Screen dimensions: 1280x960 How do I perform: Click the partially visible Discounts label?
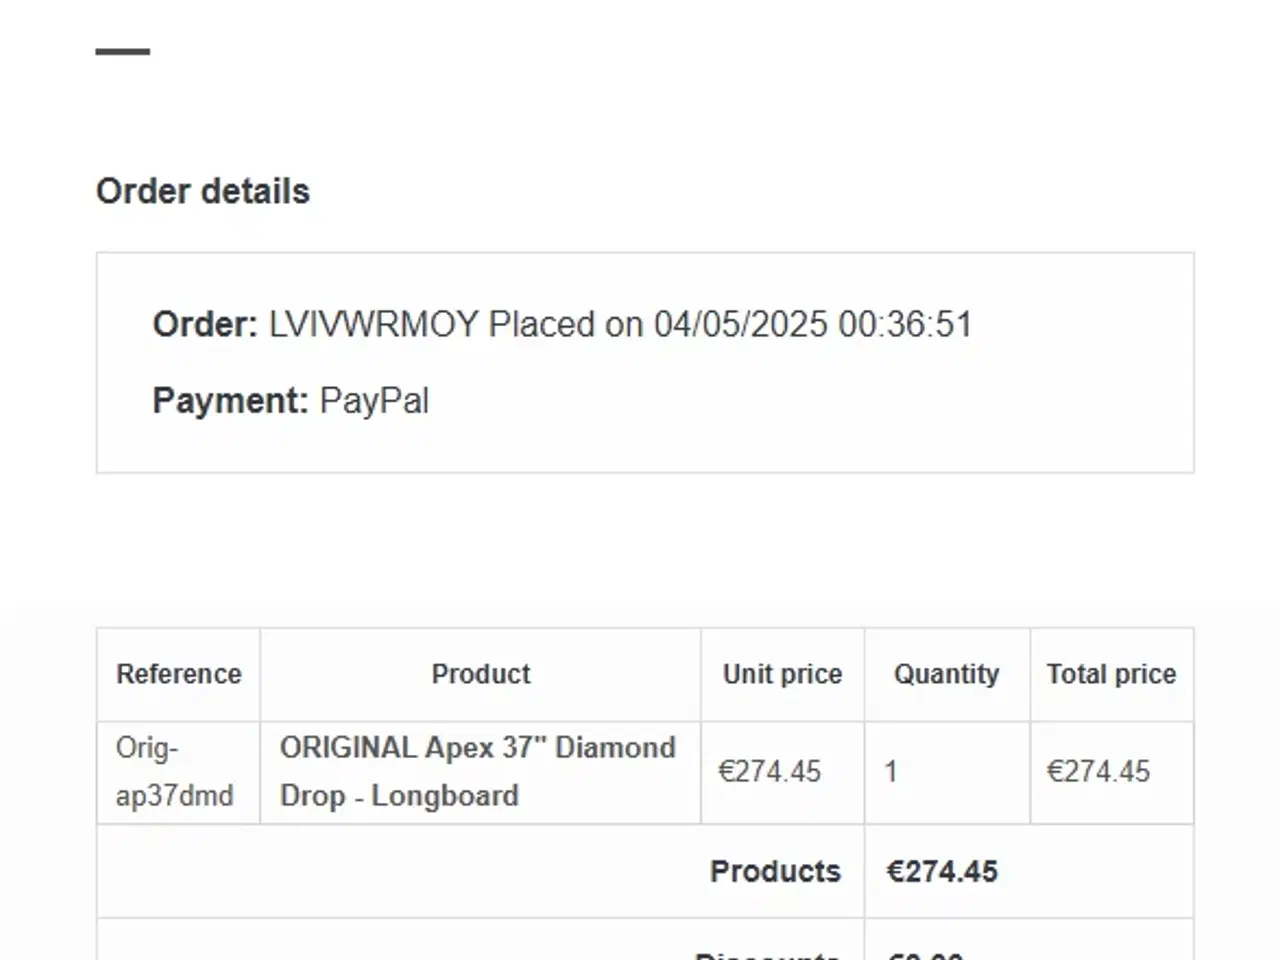(x=767, y=954)
